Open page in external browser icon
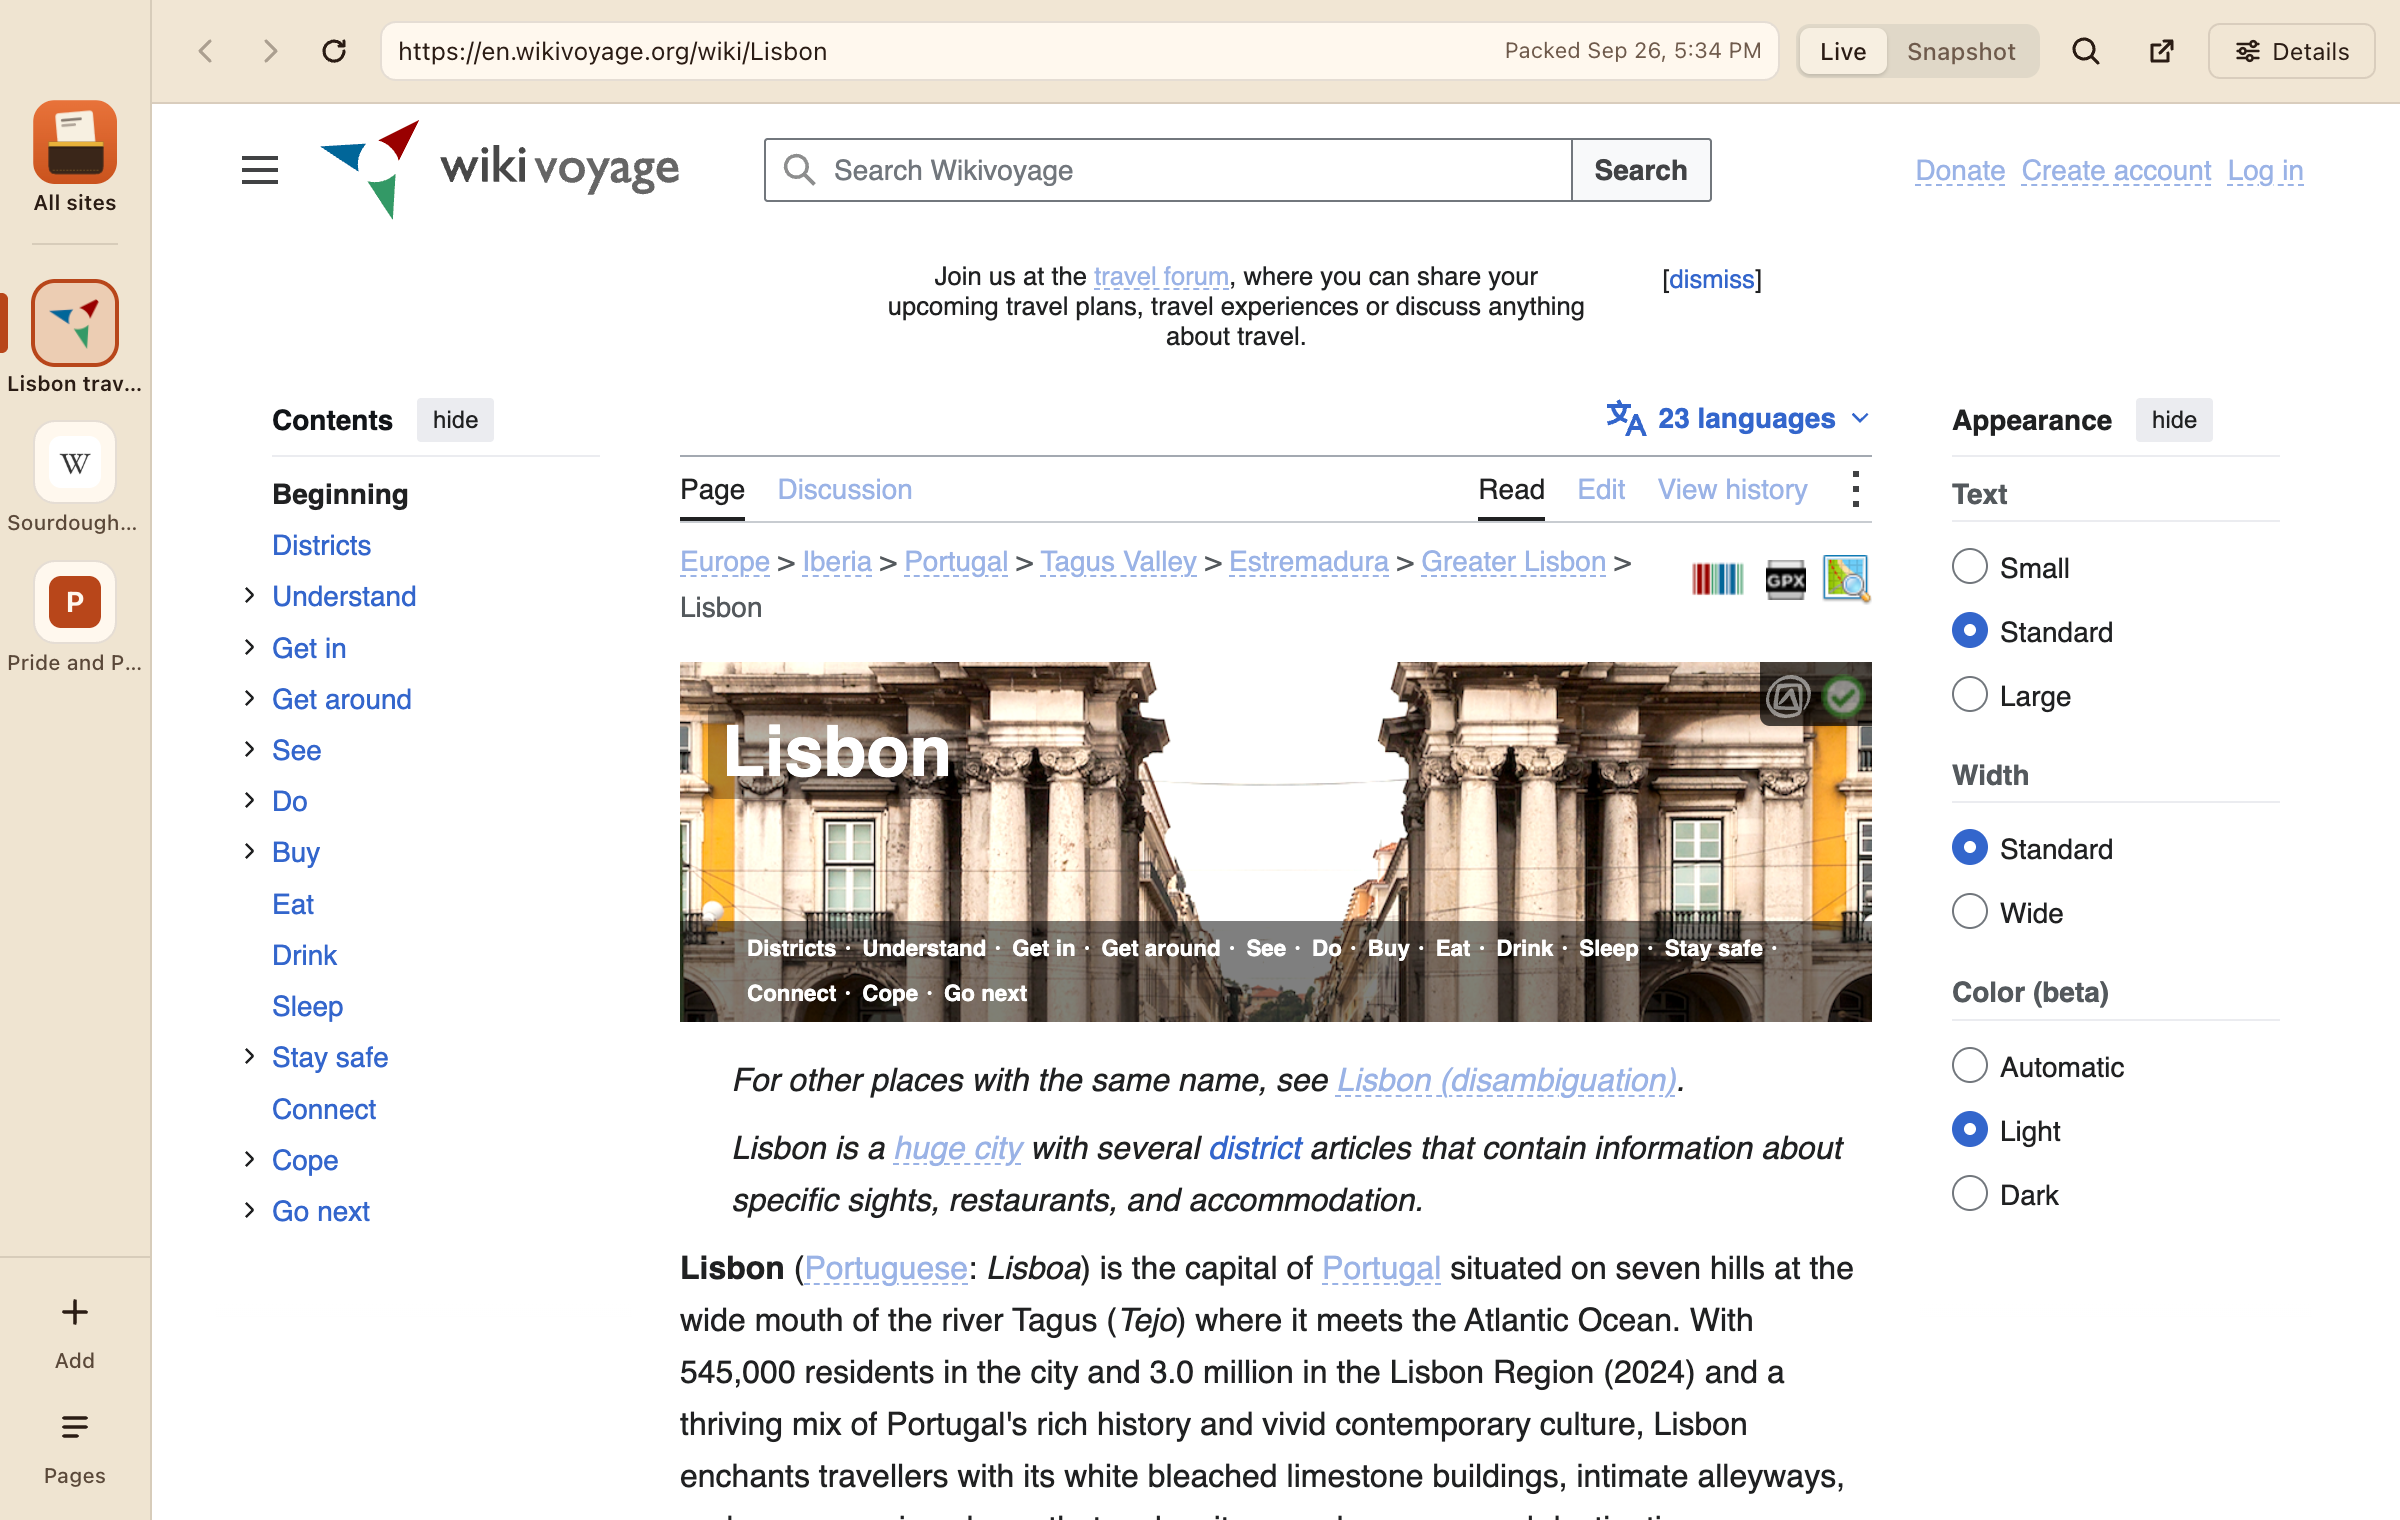The image size is (2400, 1520). click(x=2162, y=51)
